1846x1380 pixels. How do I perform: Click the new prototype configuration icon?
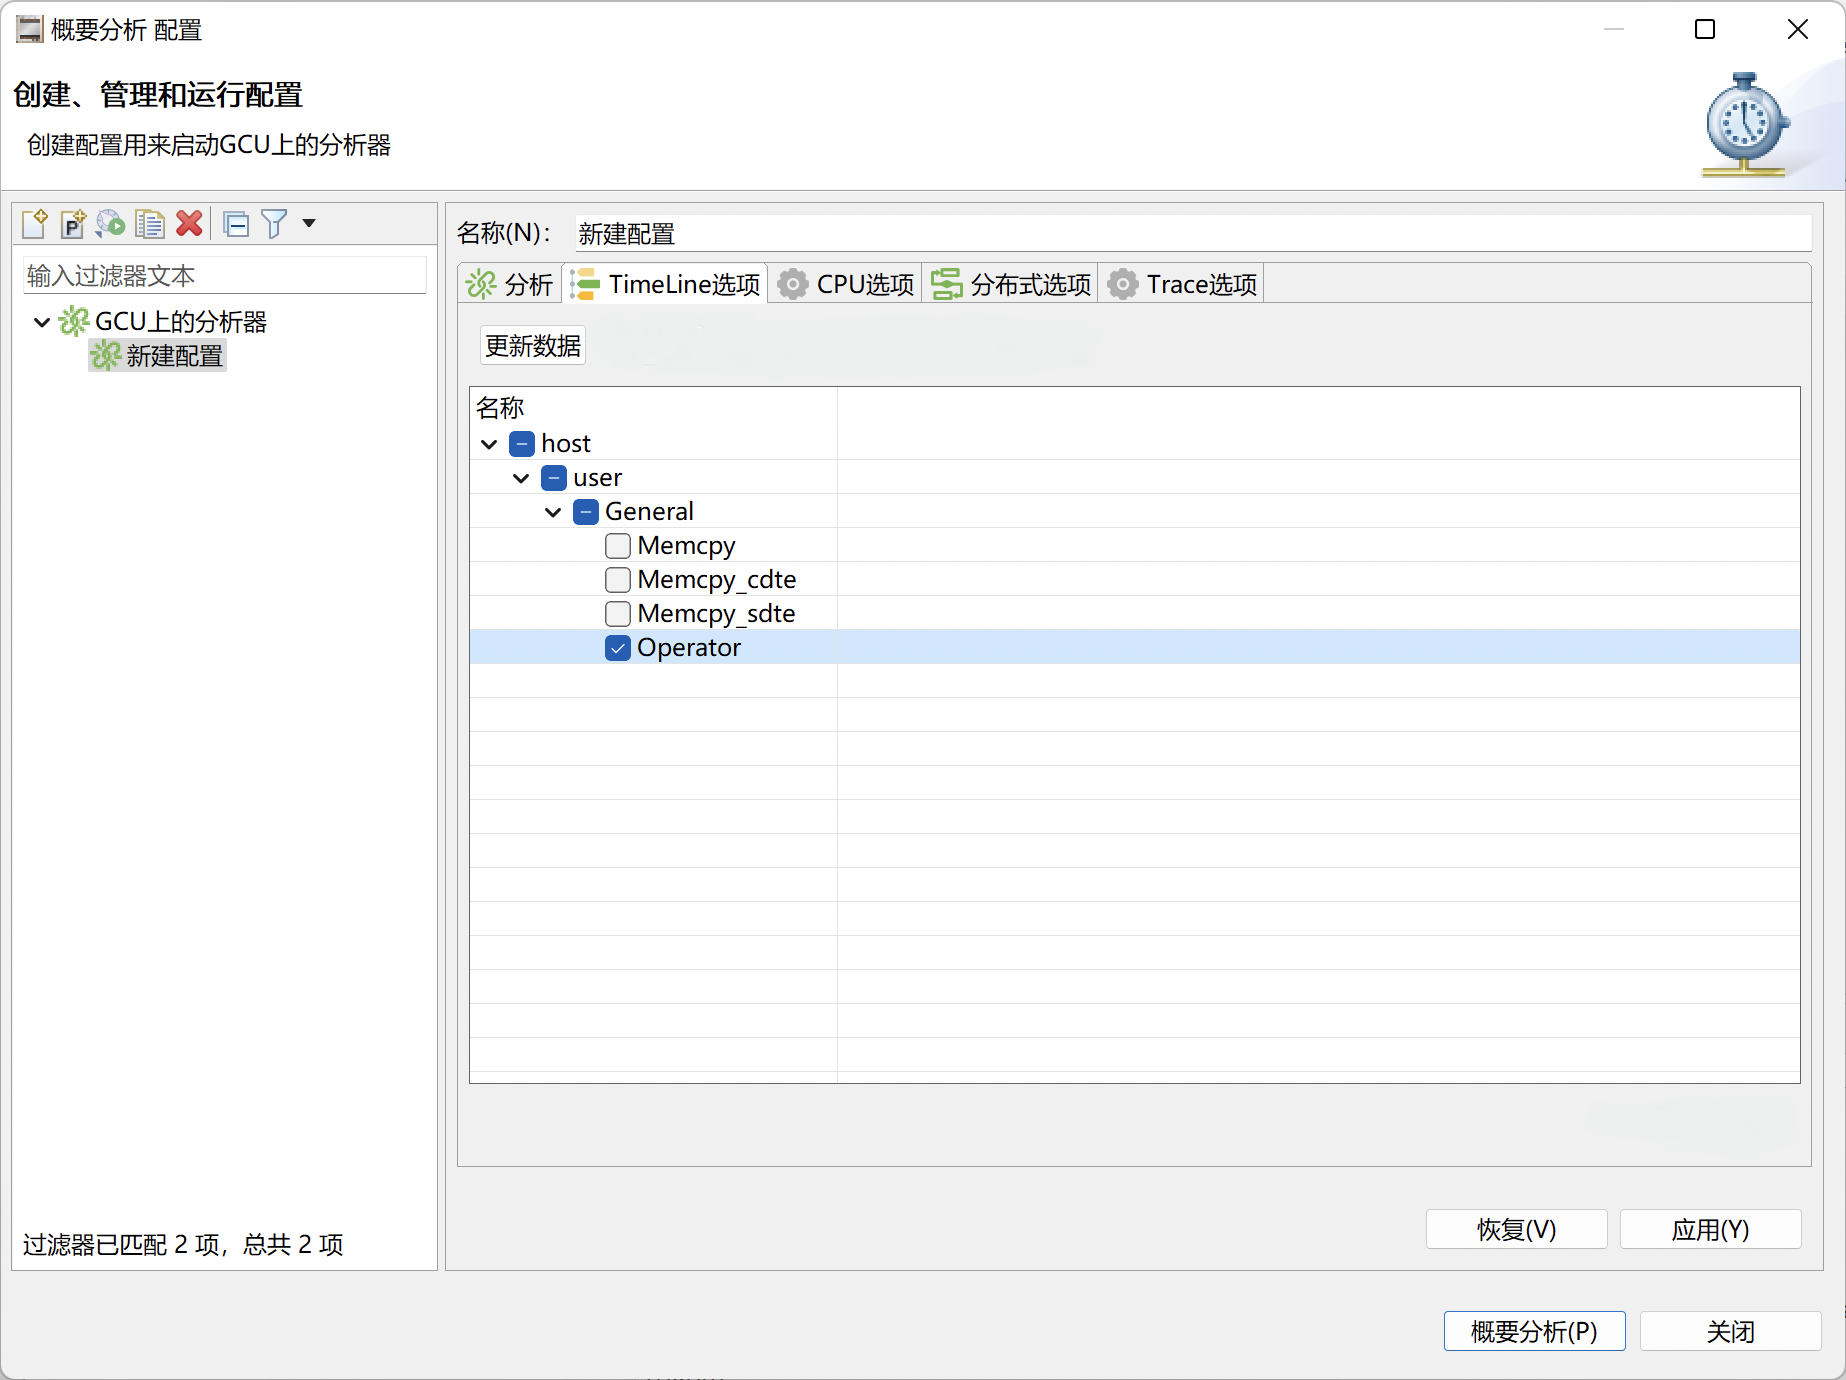click(72, 223)
